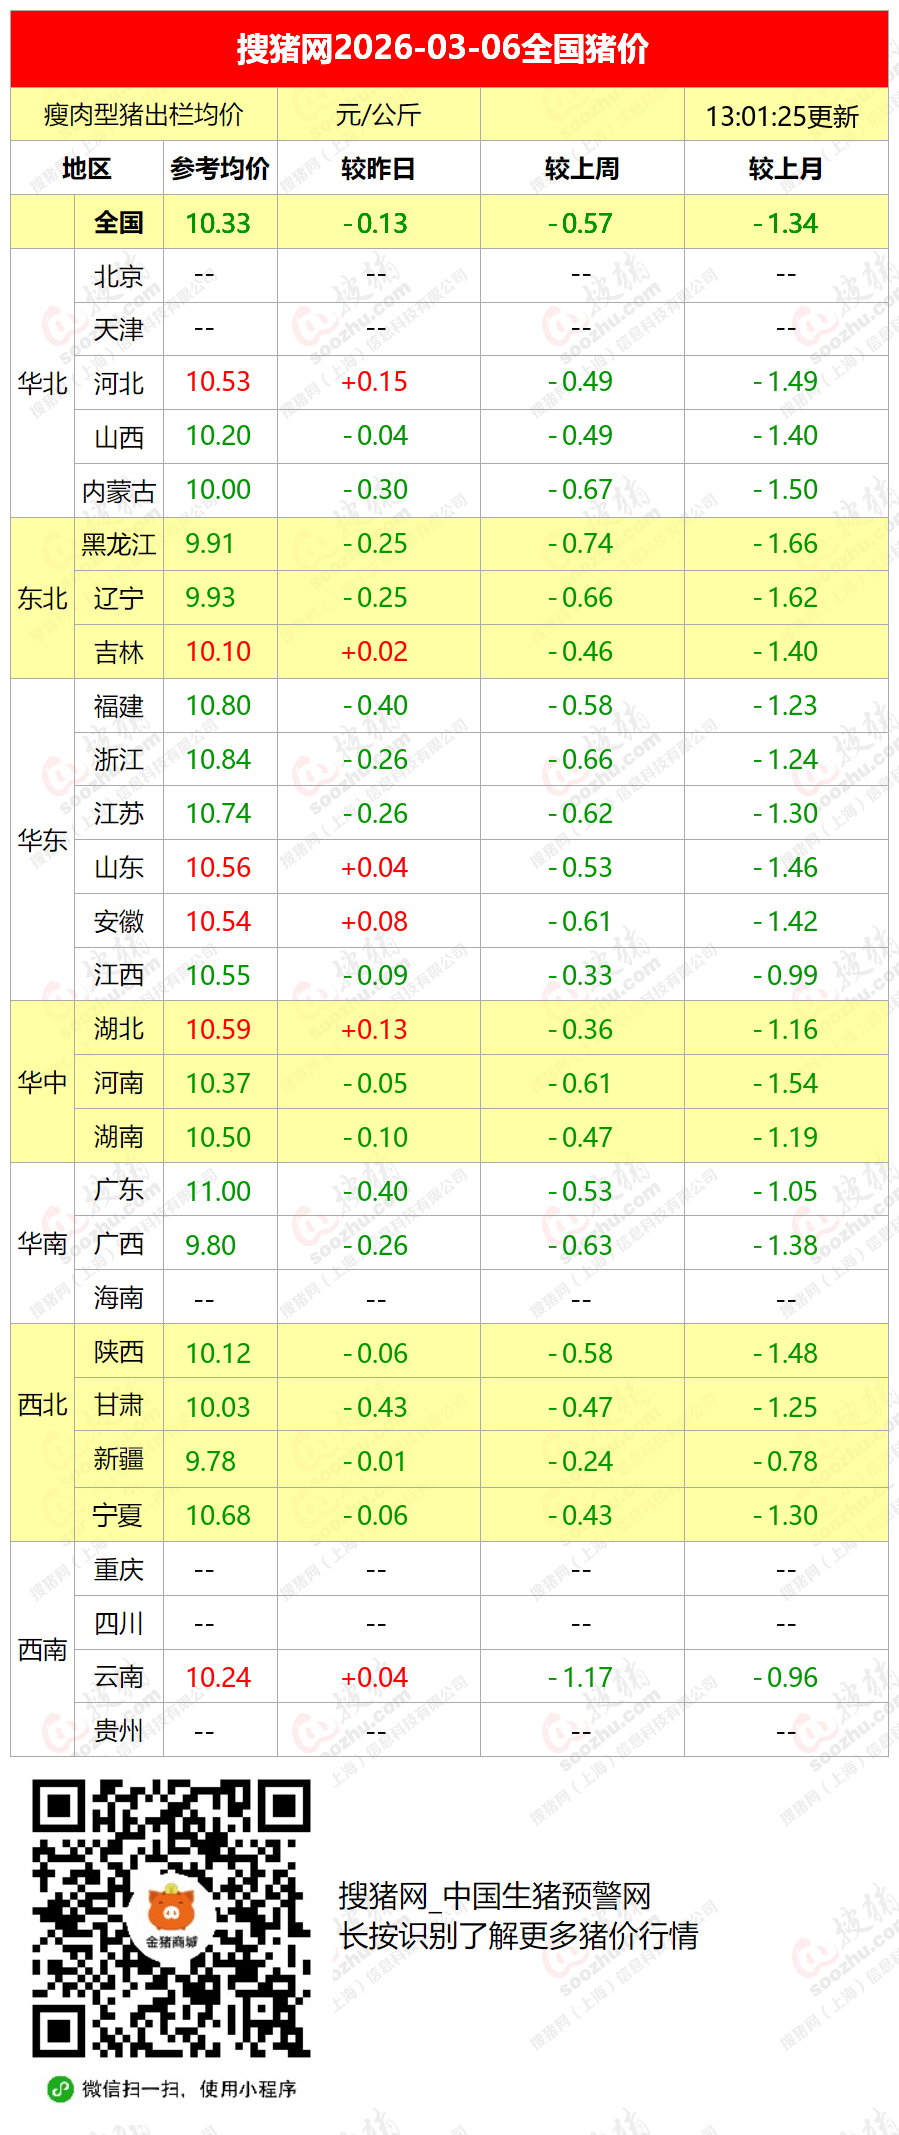
Task: Click the 较上周 column header
Action: pyautogui.click(x=582, y=169)
